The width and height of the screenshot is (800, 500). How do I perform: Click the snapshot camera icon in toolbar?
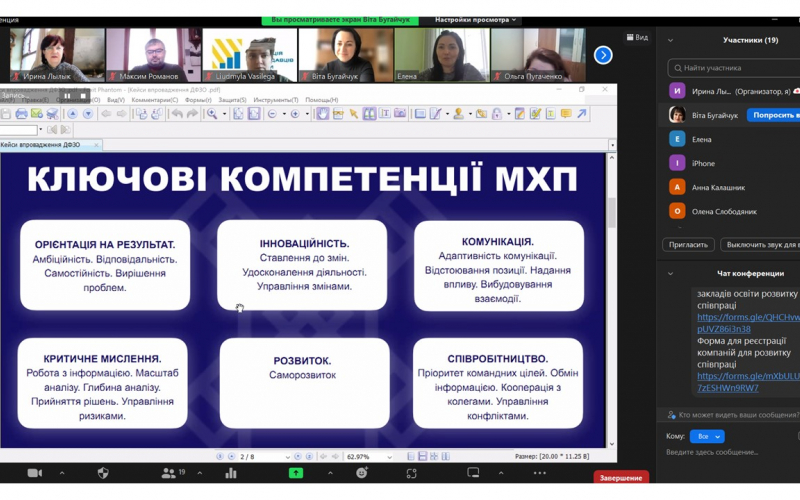[x=400, y=114]
